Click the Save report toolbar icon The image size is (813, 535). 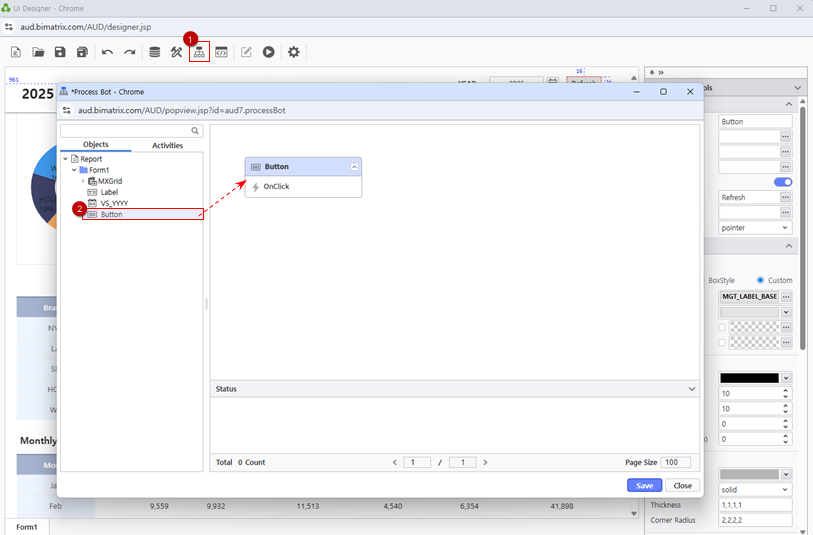(60, 52)
